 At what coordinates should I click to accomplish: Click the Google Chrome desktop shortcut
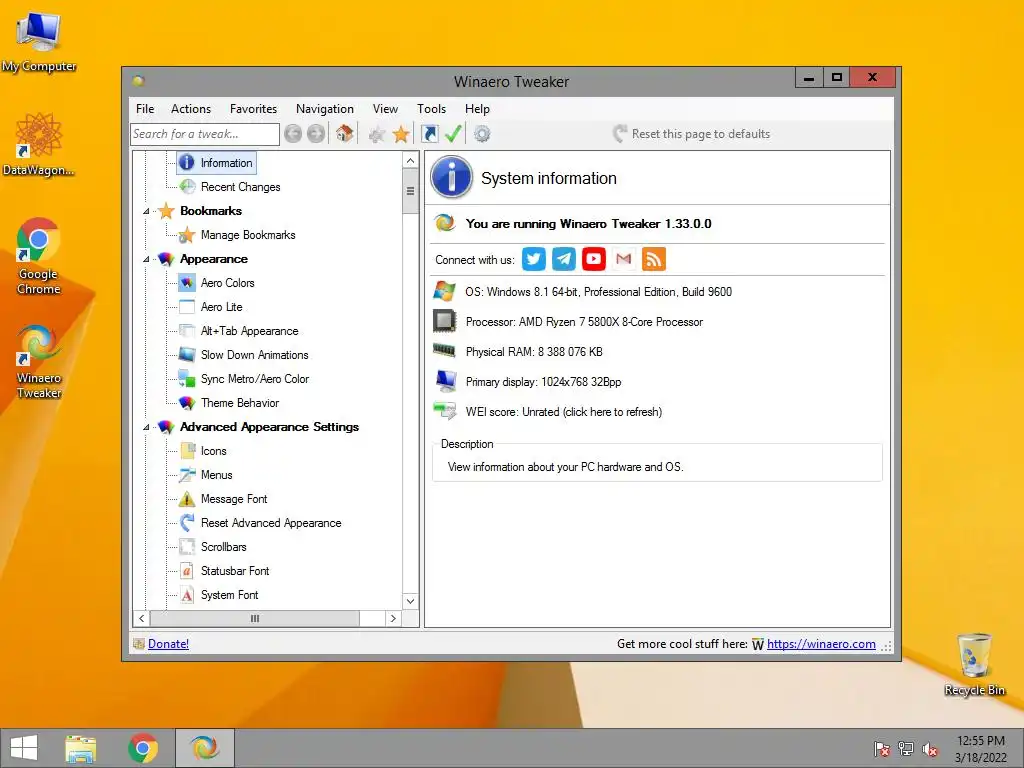(x=39, y=257)
